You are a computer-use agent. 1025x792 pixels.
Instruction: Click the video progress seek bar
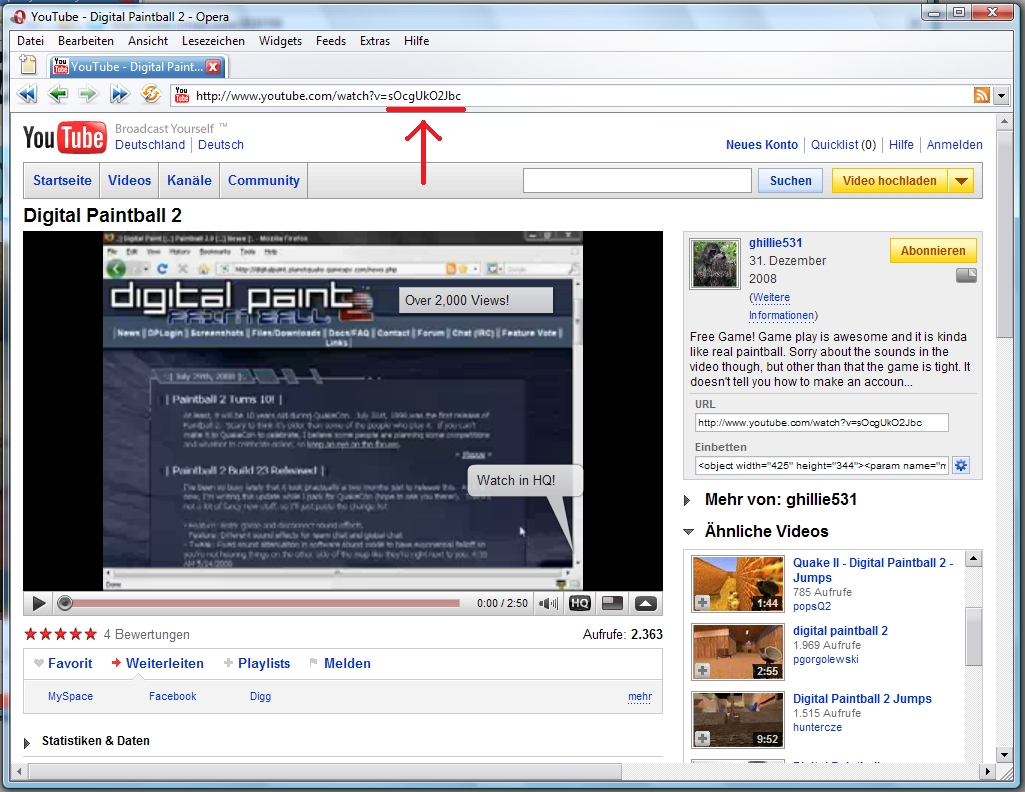[x=265, y=603]
